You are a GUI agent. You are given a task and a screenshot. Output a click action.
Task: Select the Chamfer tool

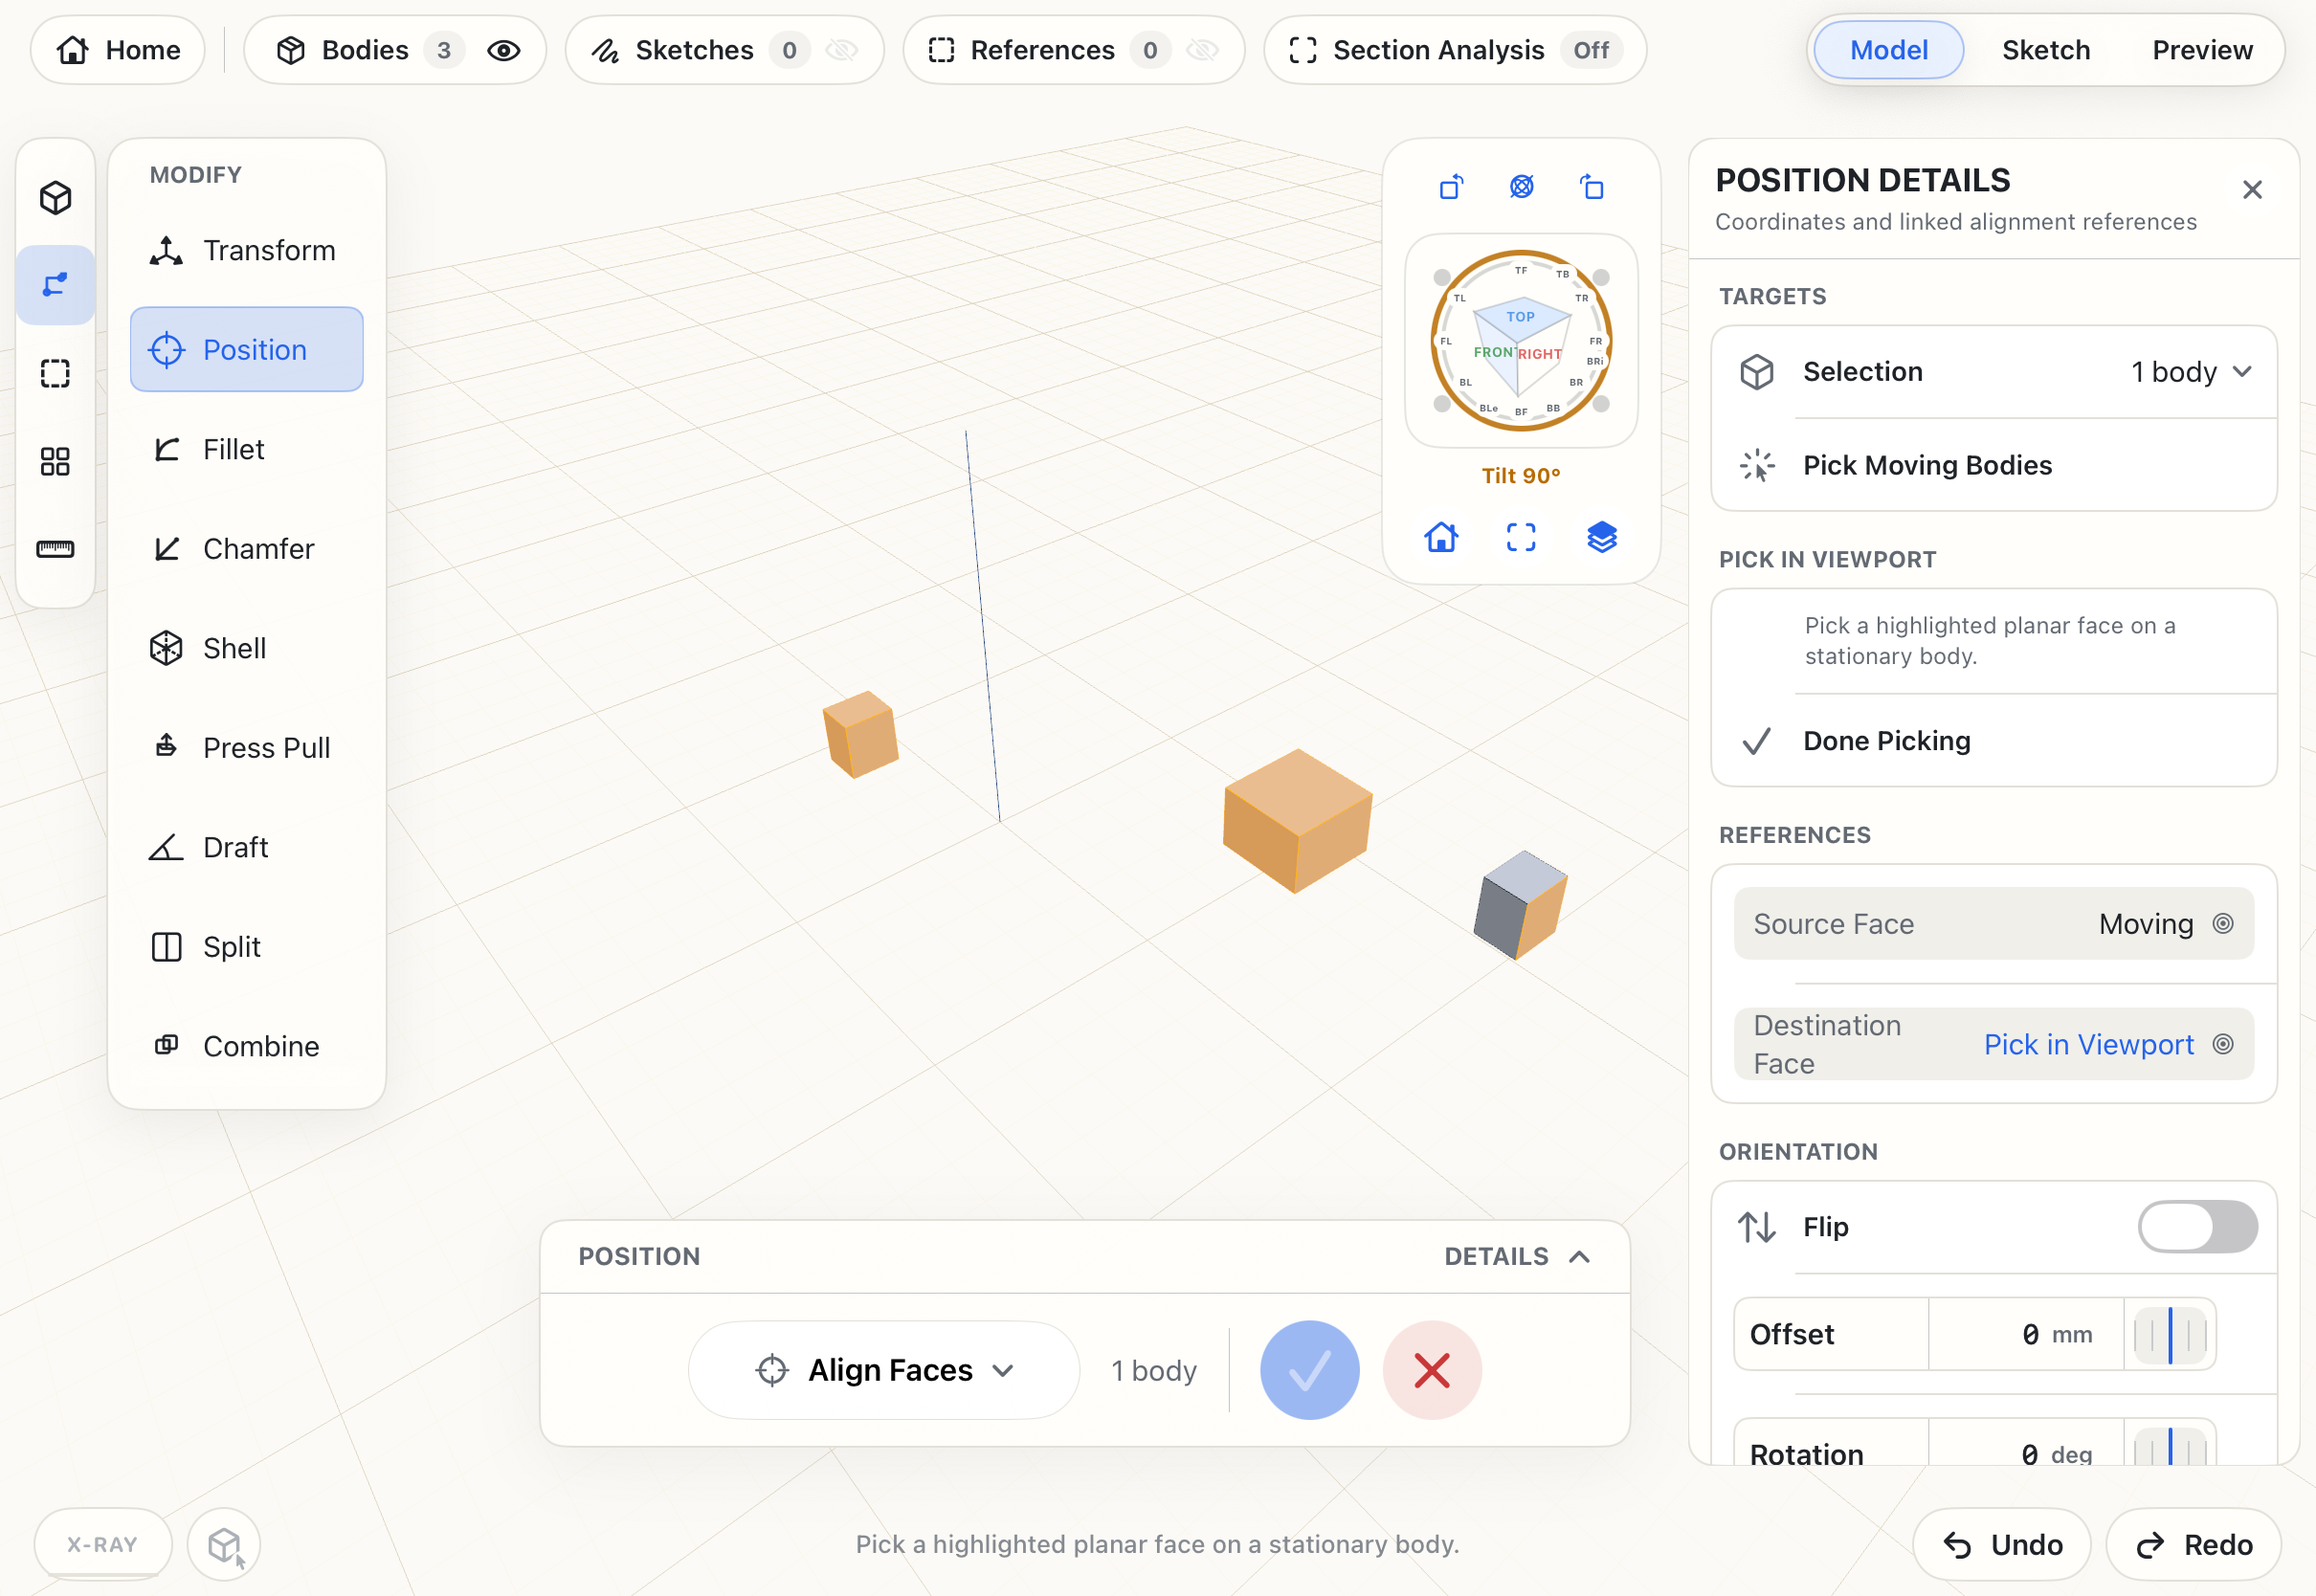246,548
